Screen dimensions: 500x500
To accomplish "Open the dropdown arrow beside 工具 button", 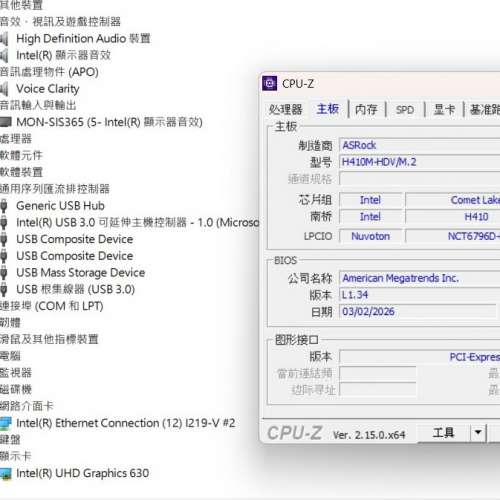I will [478, 433].
